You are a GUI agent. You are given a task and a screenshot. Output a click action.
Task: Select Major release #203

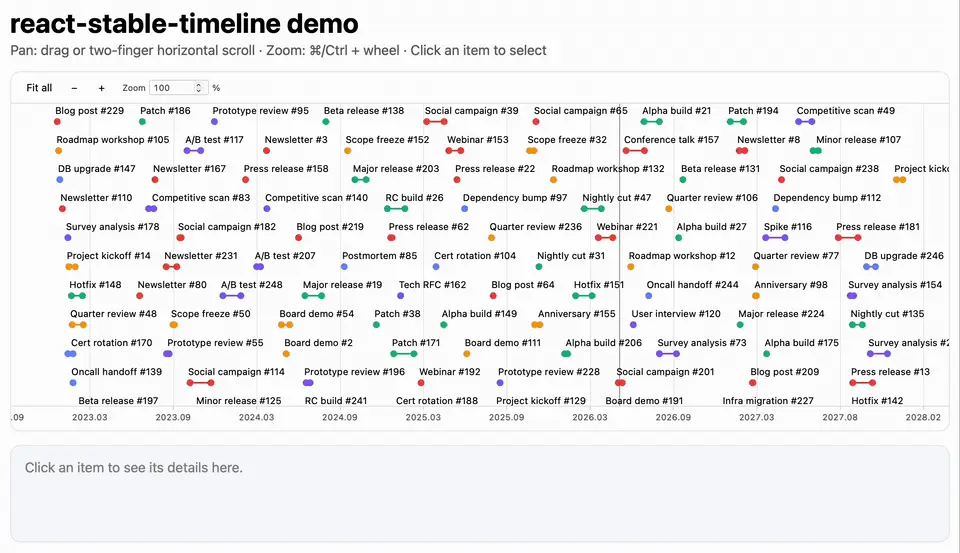pyautogui.click(x=396, y=168)
